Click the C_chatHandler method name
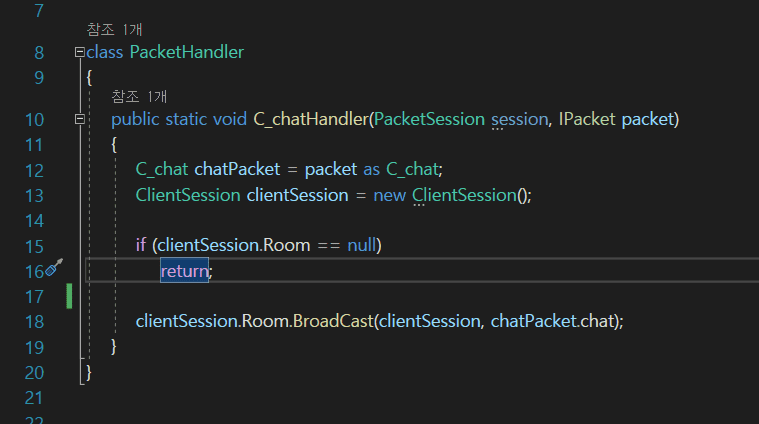The width and height of the screenshot is (759, 424). click(x=311, y=119)
